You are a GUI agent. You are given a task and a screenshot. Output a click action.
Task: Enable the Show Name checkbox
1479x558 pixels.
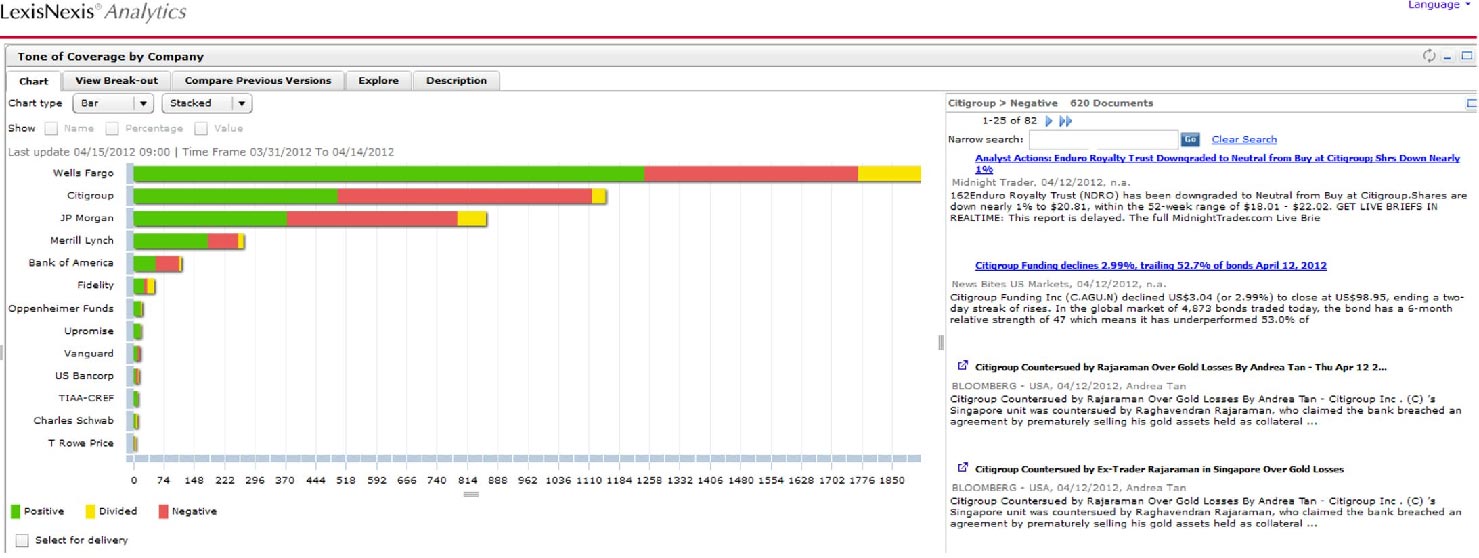pos(51,129)
